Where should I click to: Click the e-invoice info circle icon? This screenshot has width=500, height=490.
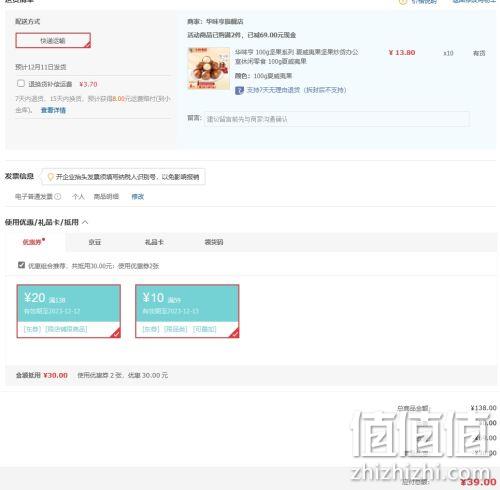(58, 196)
